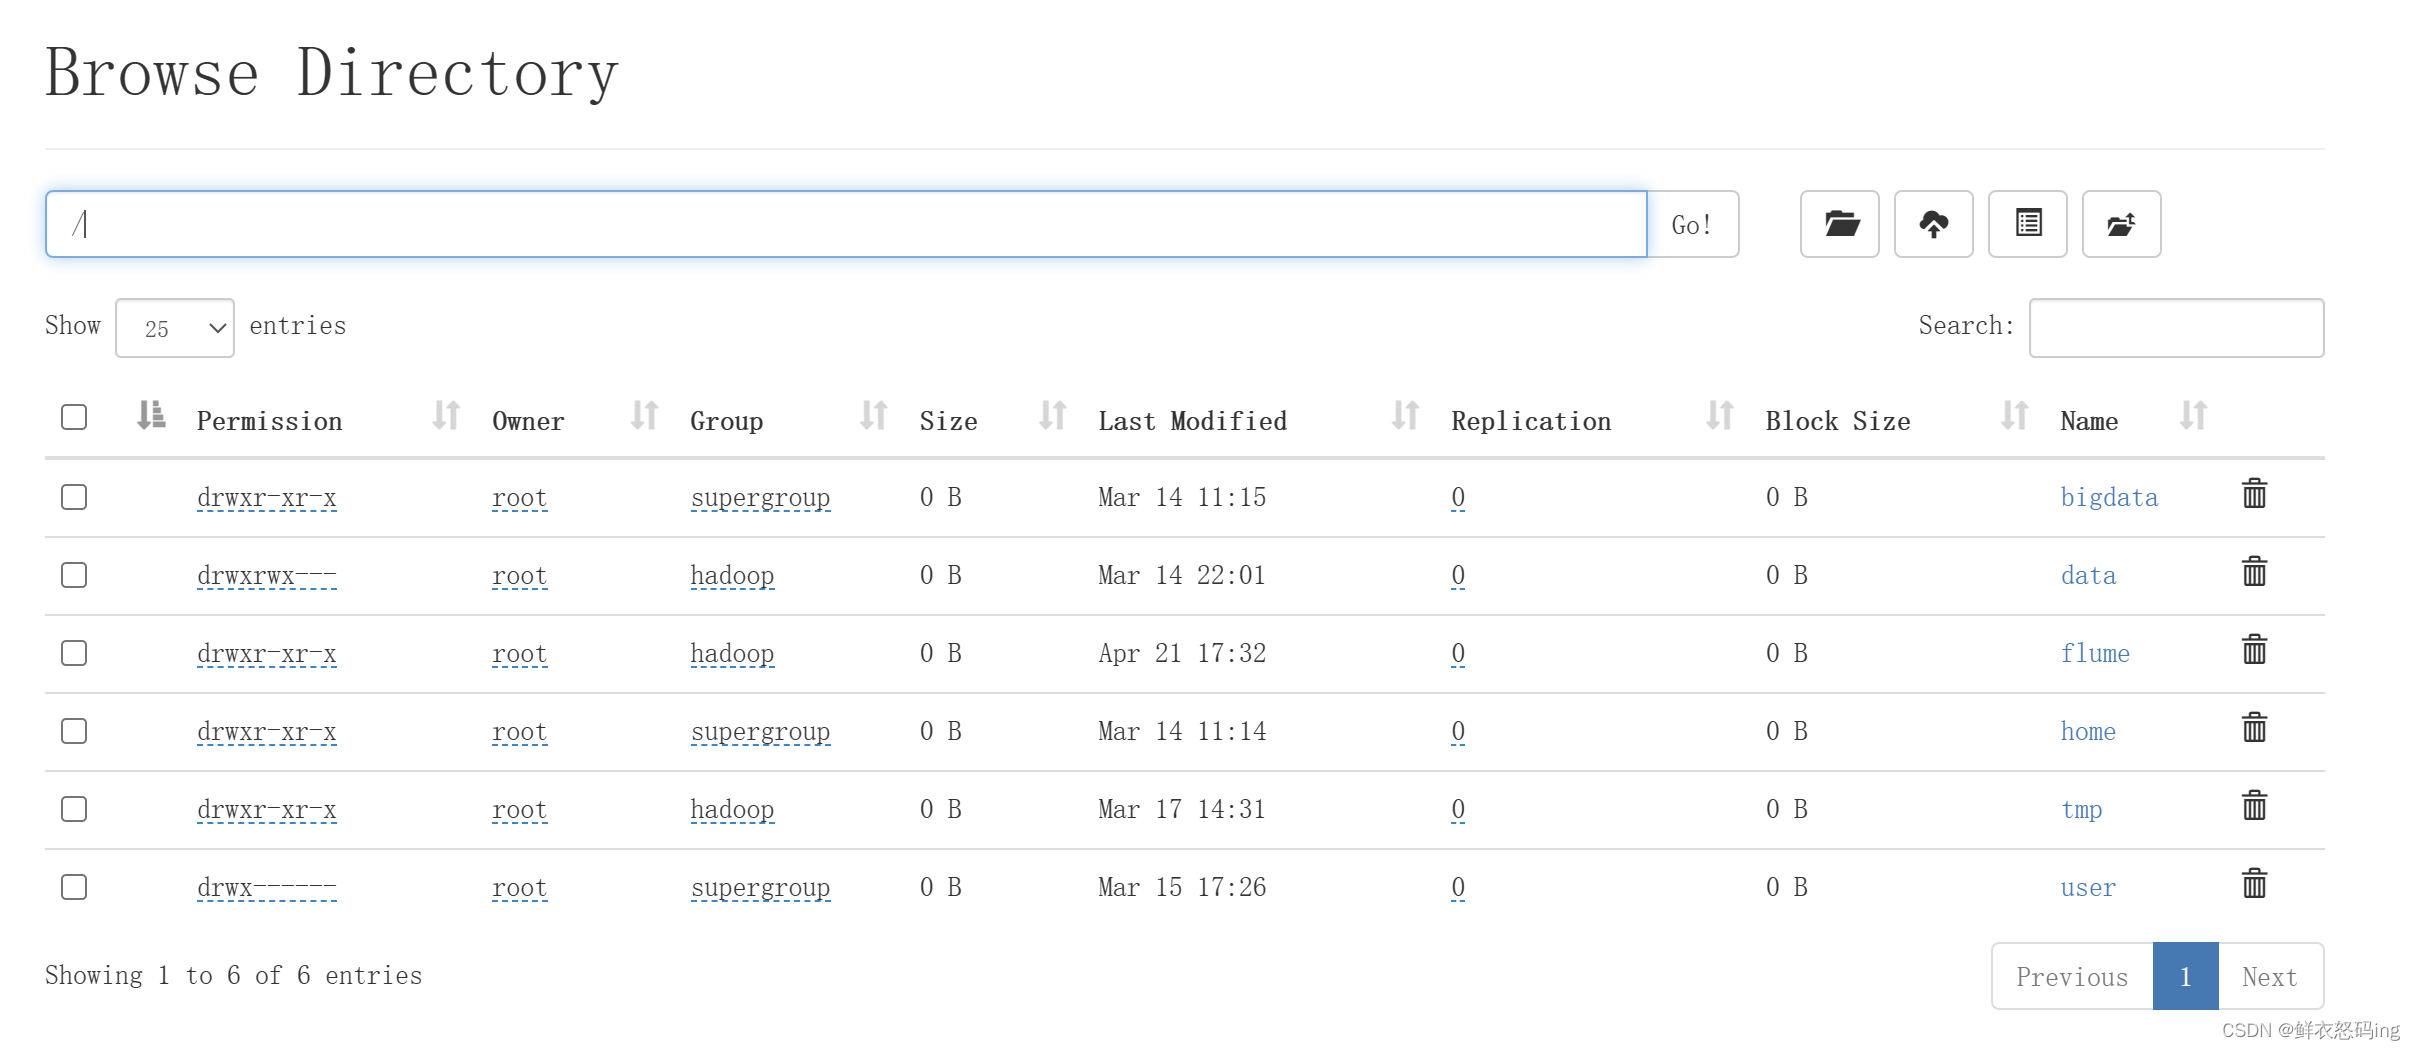Screen dimensions: 2415x1050
Task: Check the box for the data row
Action: (74, 575)
